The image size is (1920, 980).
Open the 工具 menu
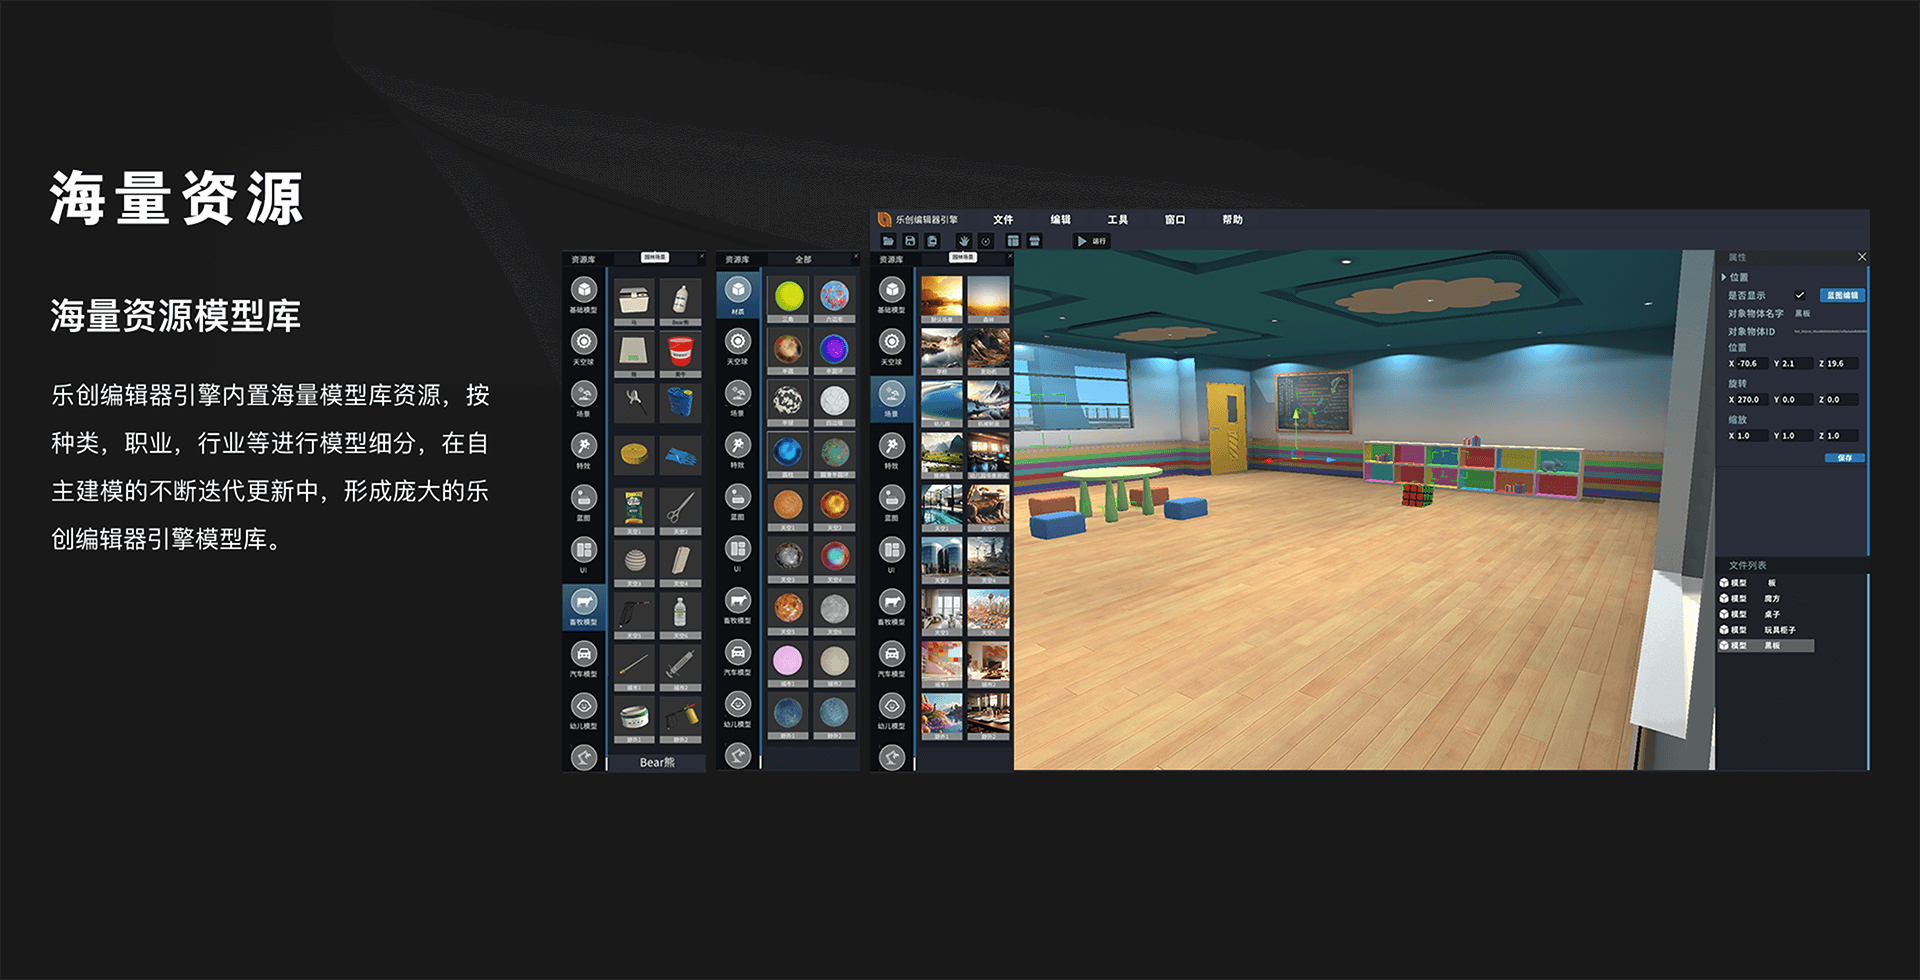click(x=1117, y=220)
